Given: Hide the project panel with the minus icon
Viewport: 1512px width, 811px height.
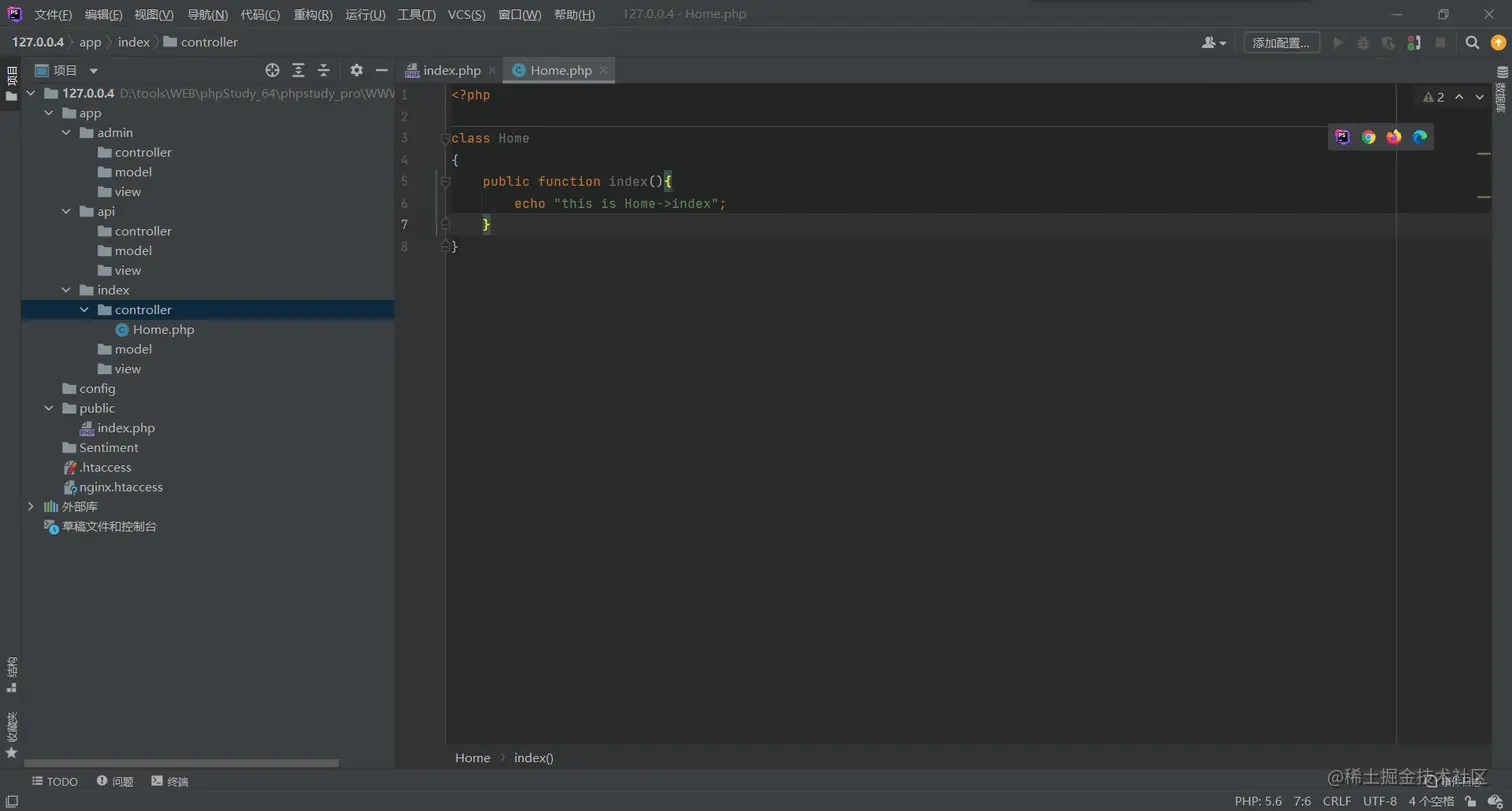Looking at the screenshot, I should pos(381,70).
